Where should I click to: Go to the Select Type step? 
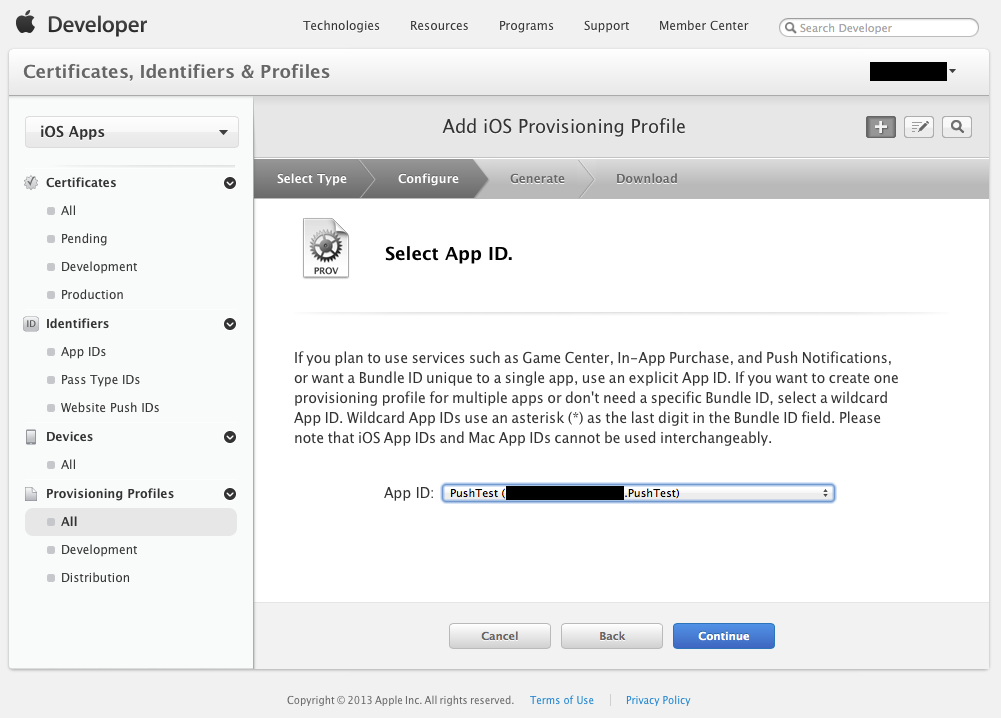(312, 179)
